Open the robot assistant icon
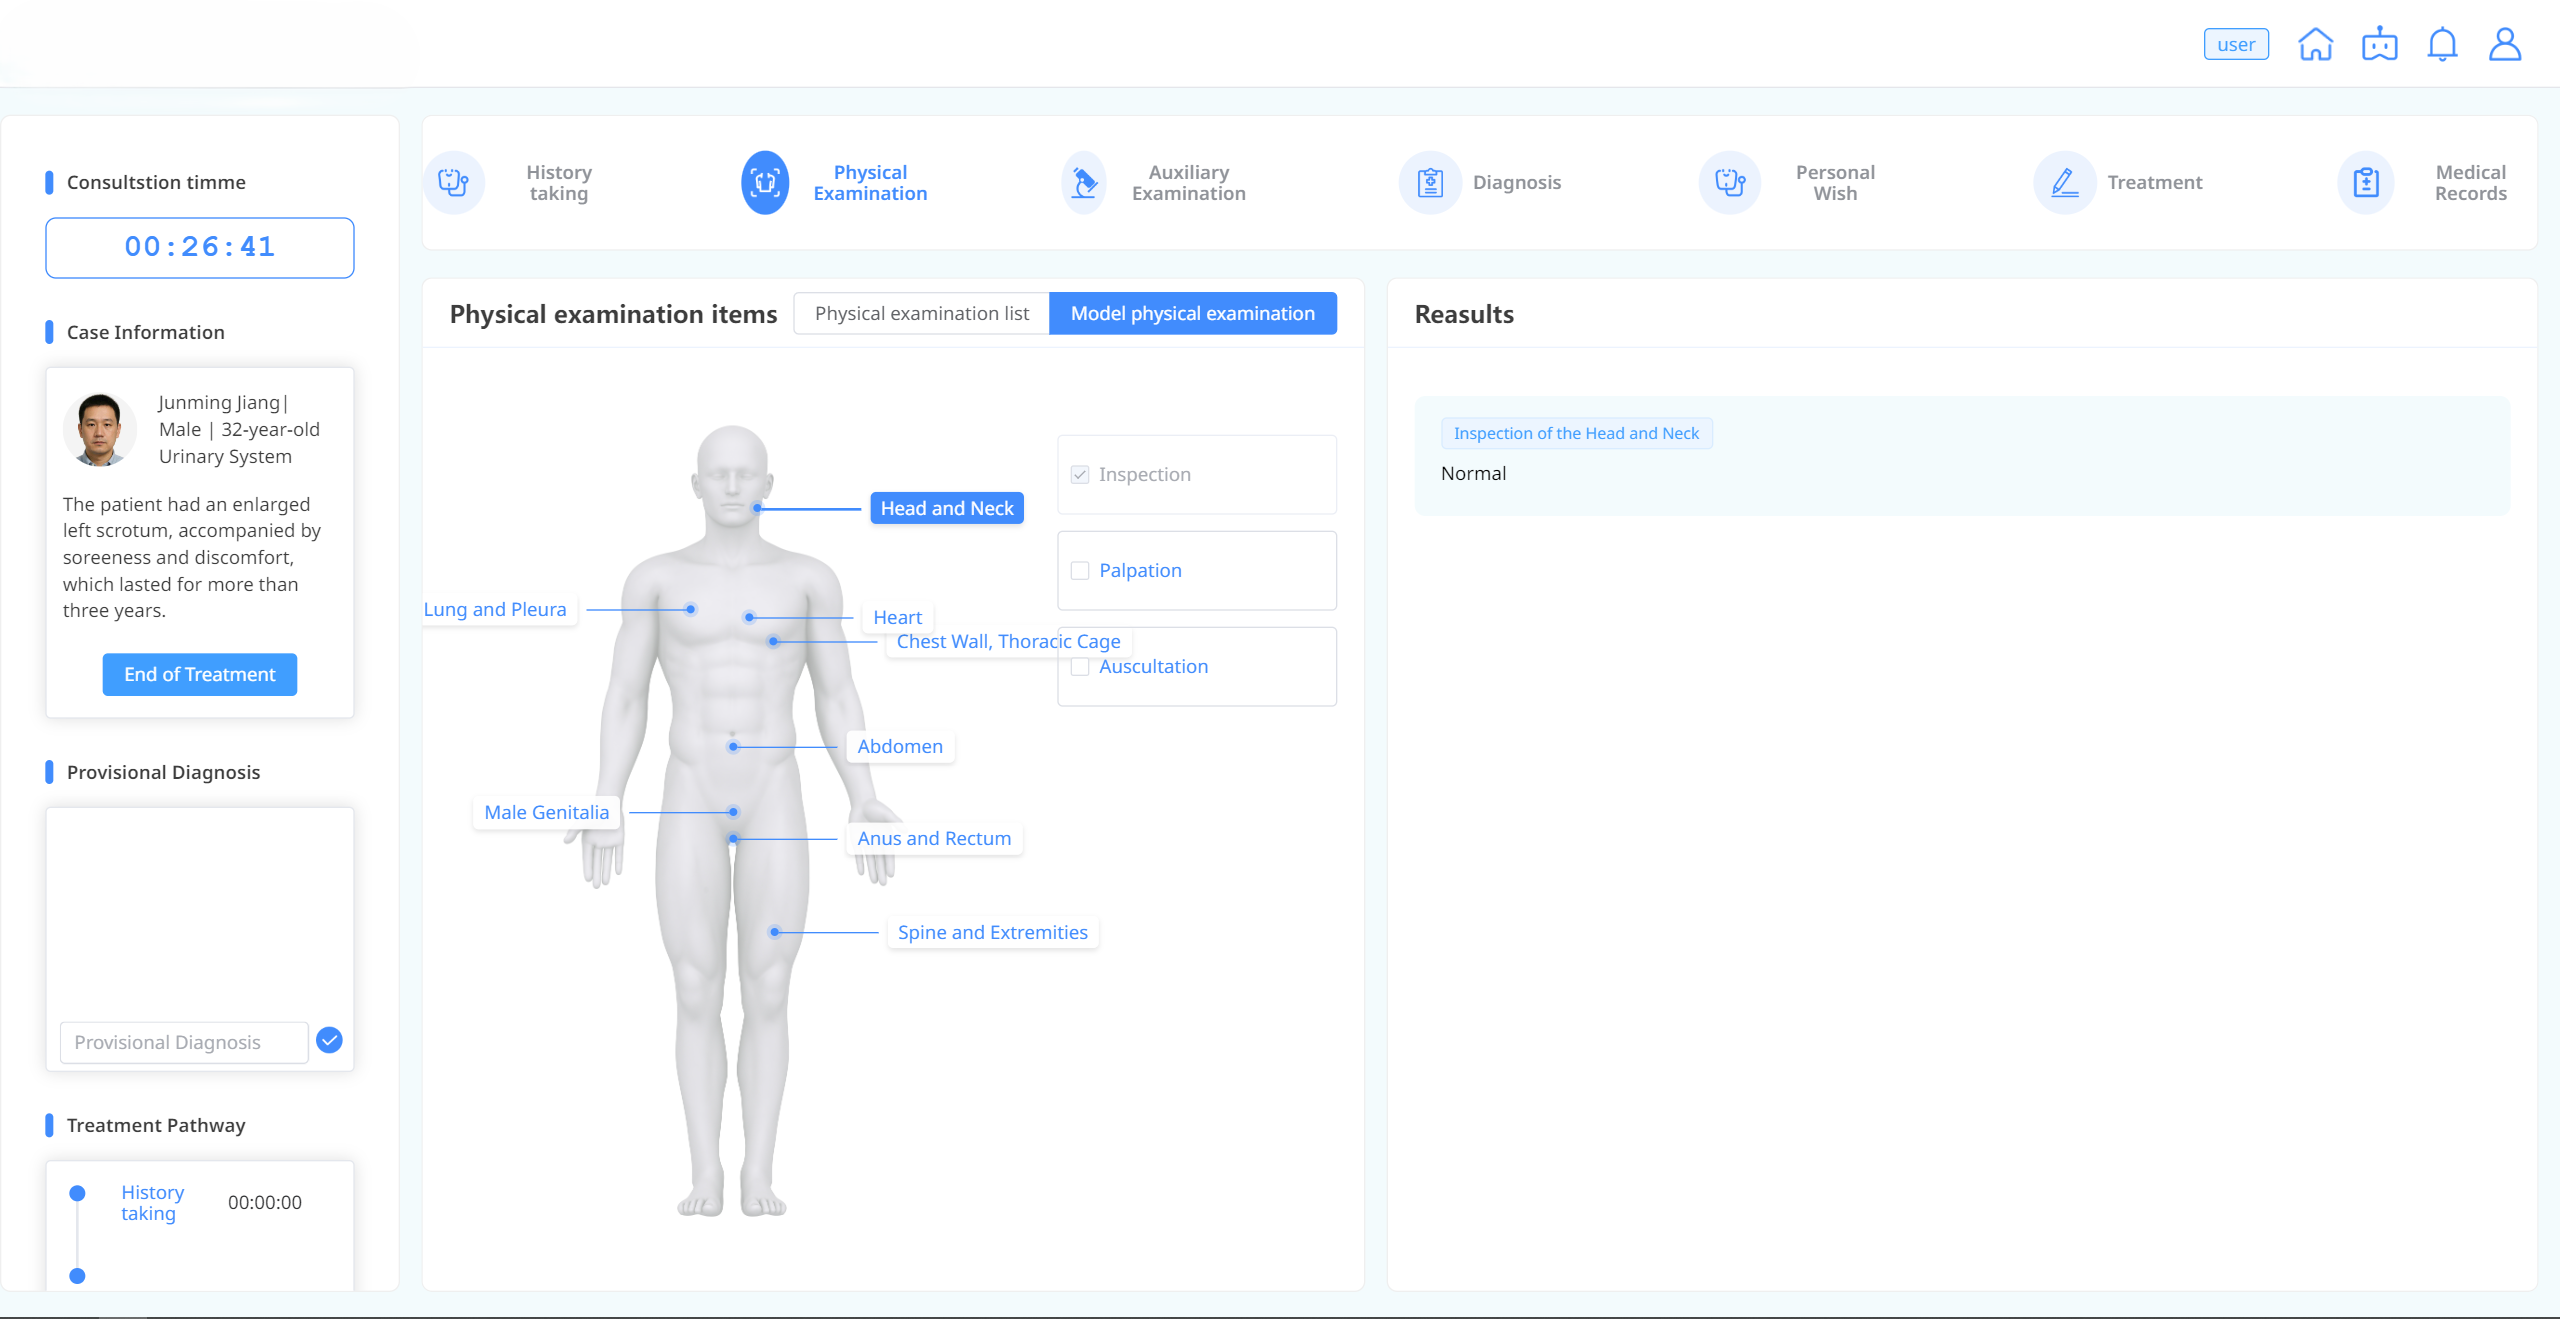The image size is (2560, 1319). coord(2379,45)
